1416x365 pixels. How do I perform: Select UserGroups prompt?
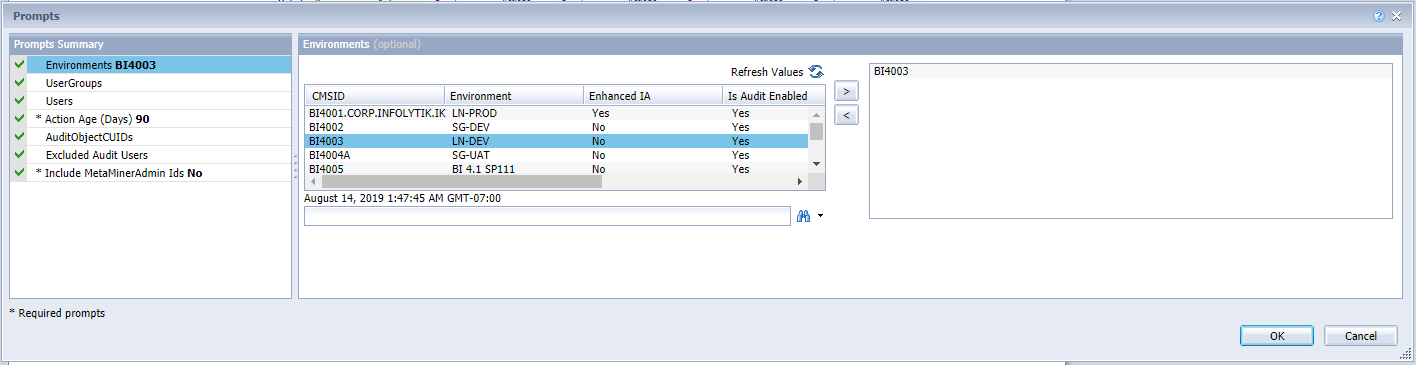tap(151, 83)
